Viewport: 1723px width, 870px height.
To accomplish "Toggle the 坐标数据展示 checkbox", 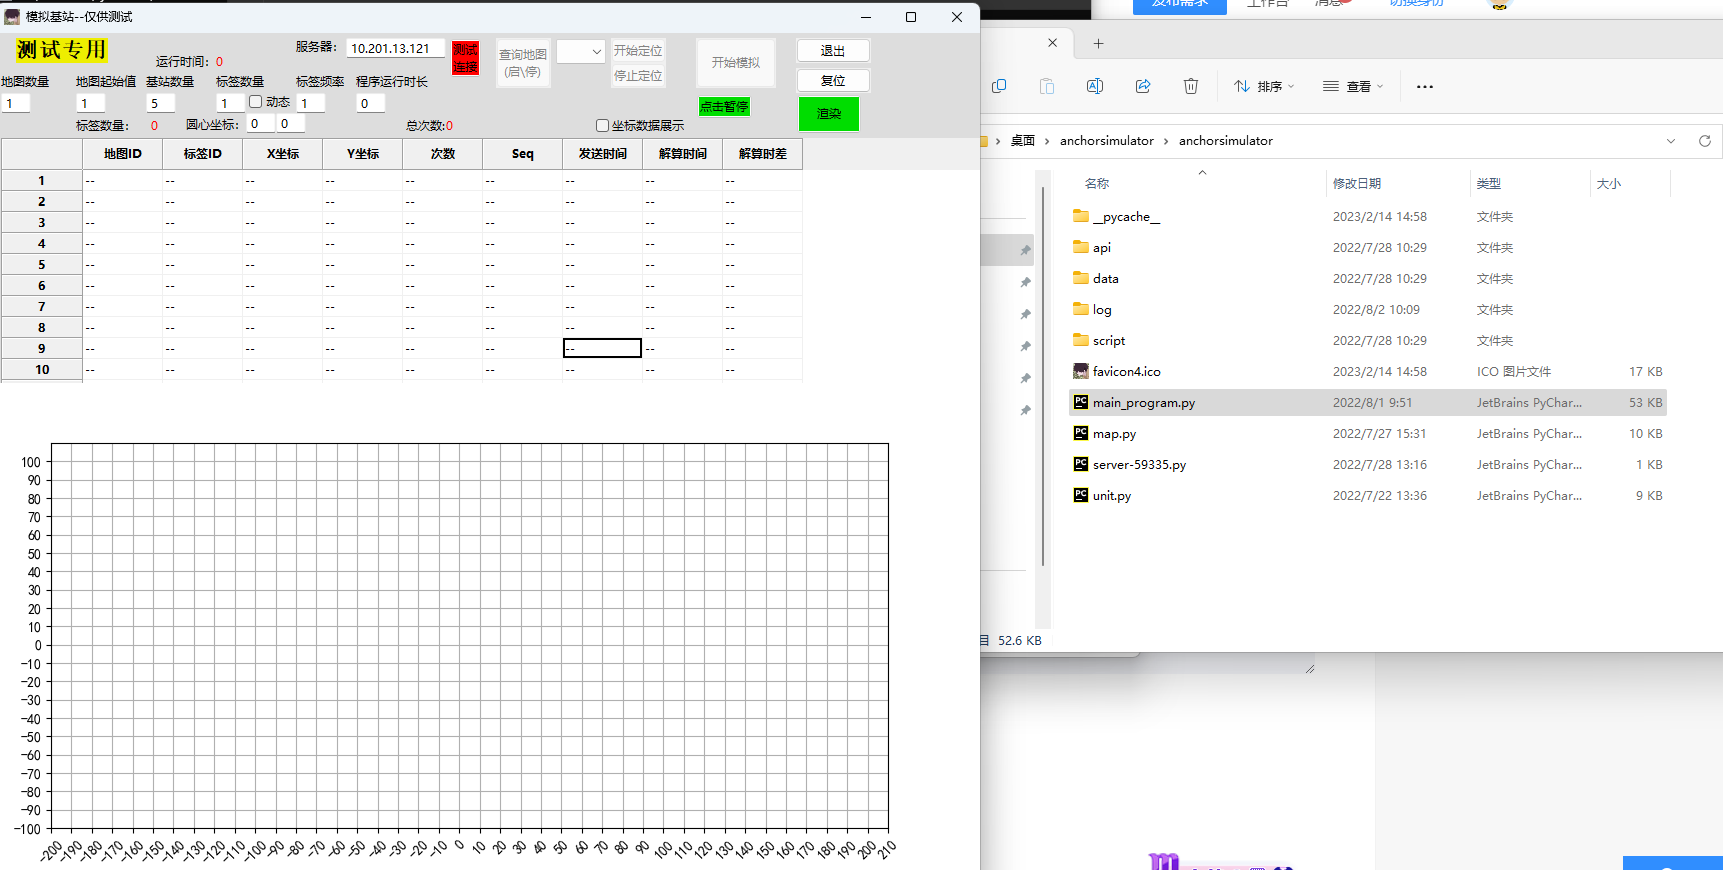I will tap(602, 126).
